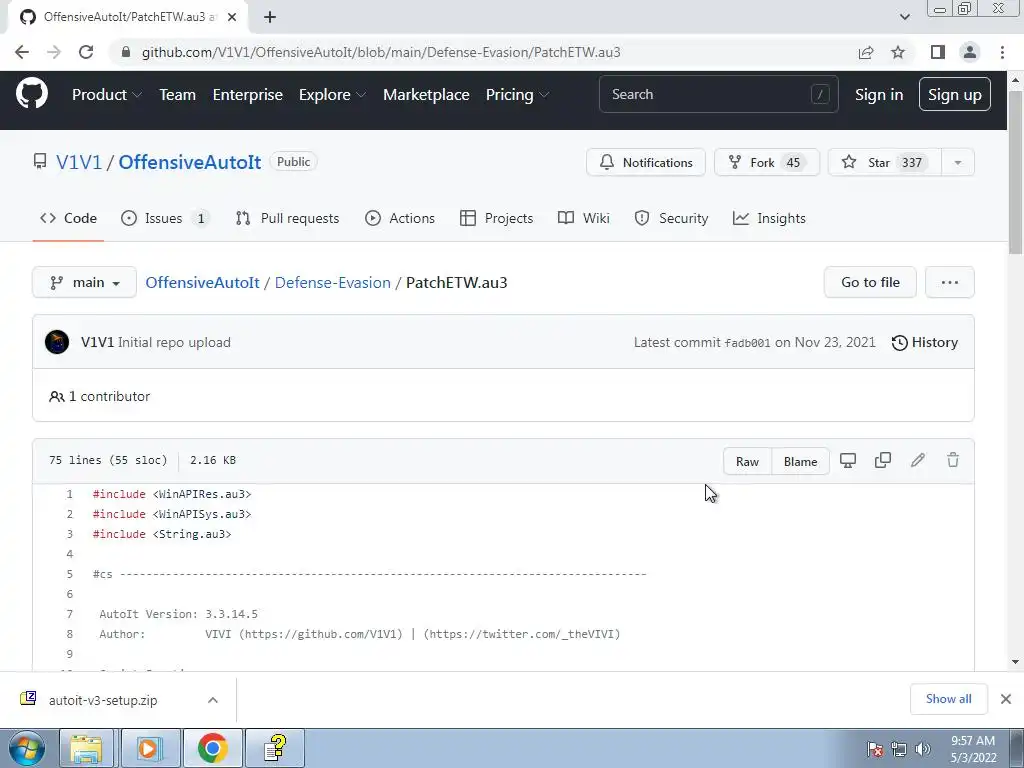Open the Pricing dropdown menu

(x=517, y=95)
